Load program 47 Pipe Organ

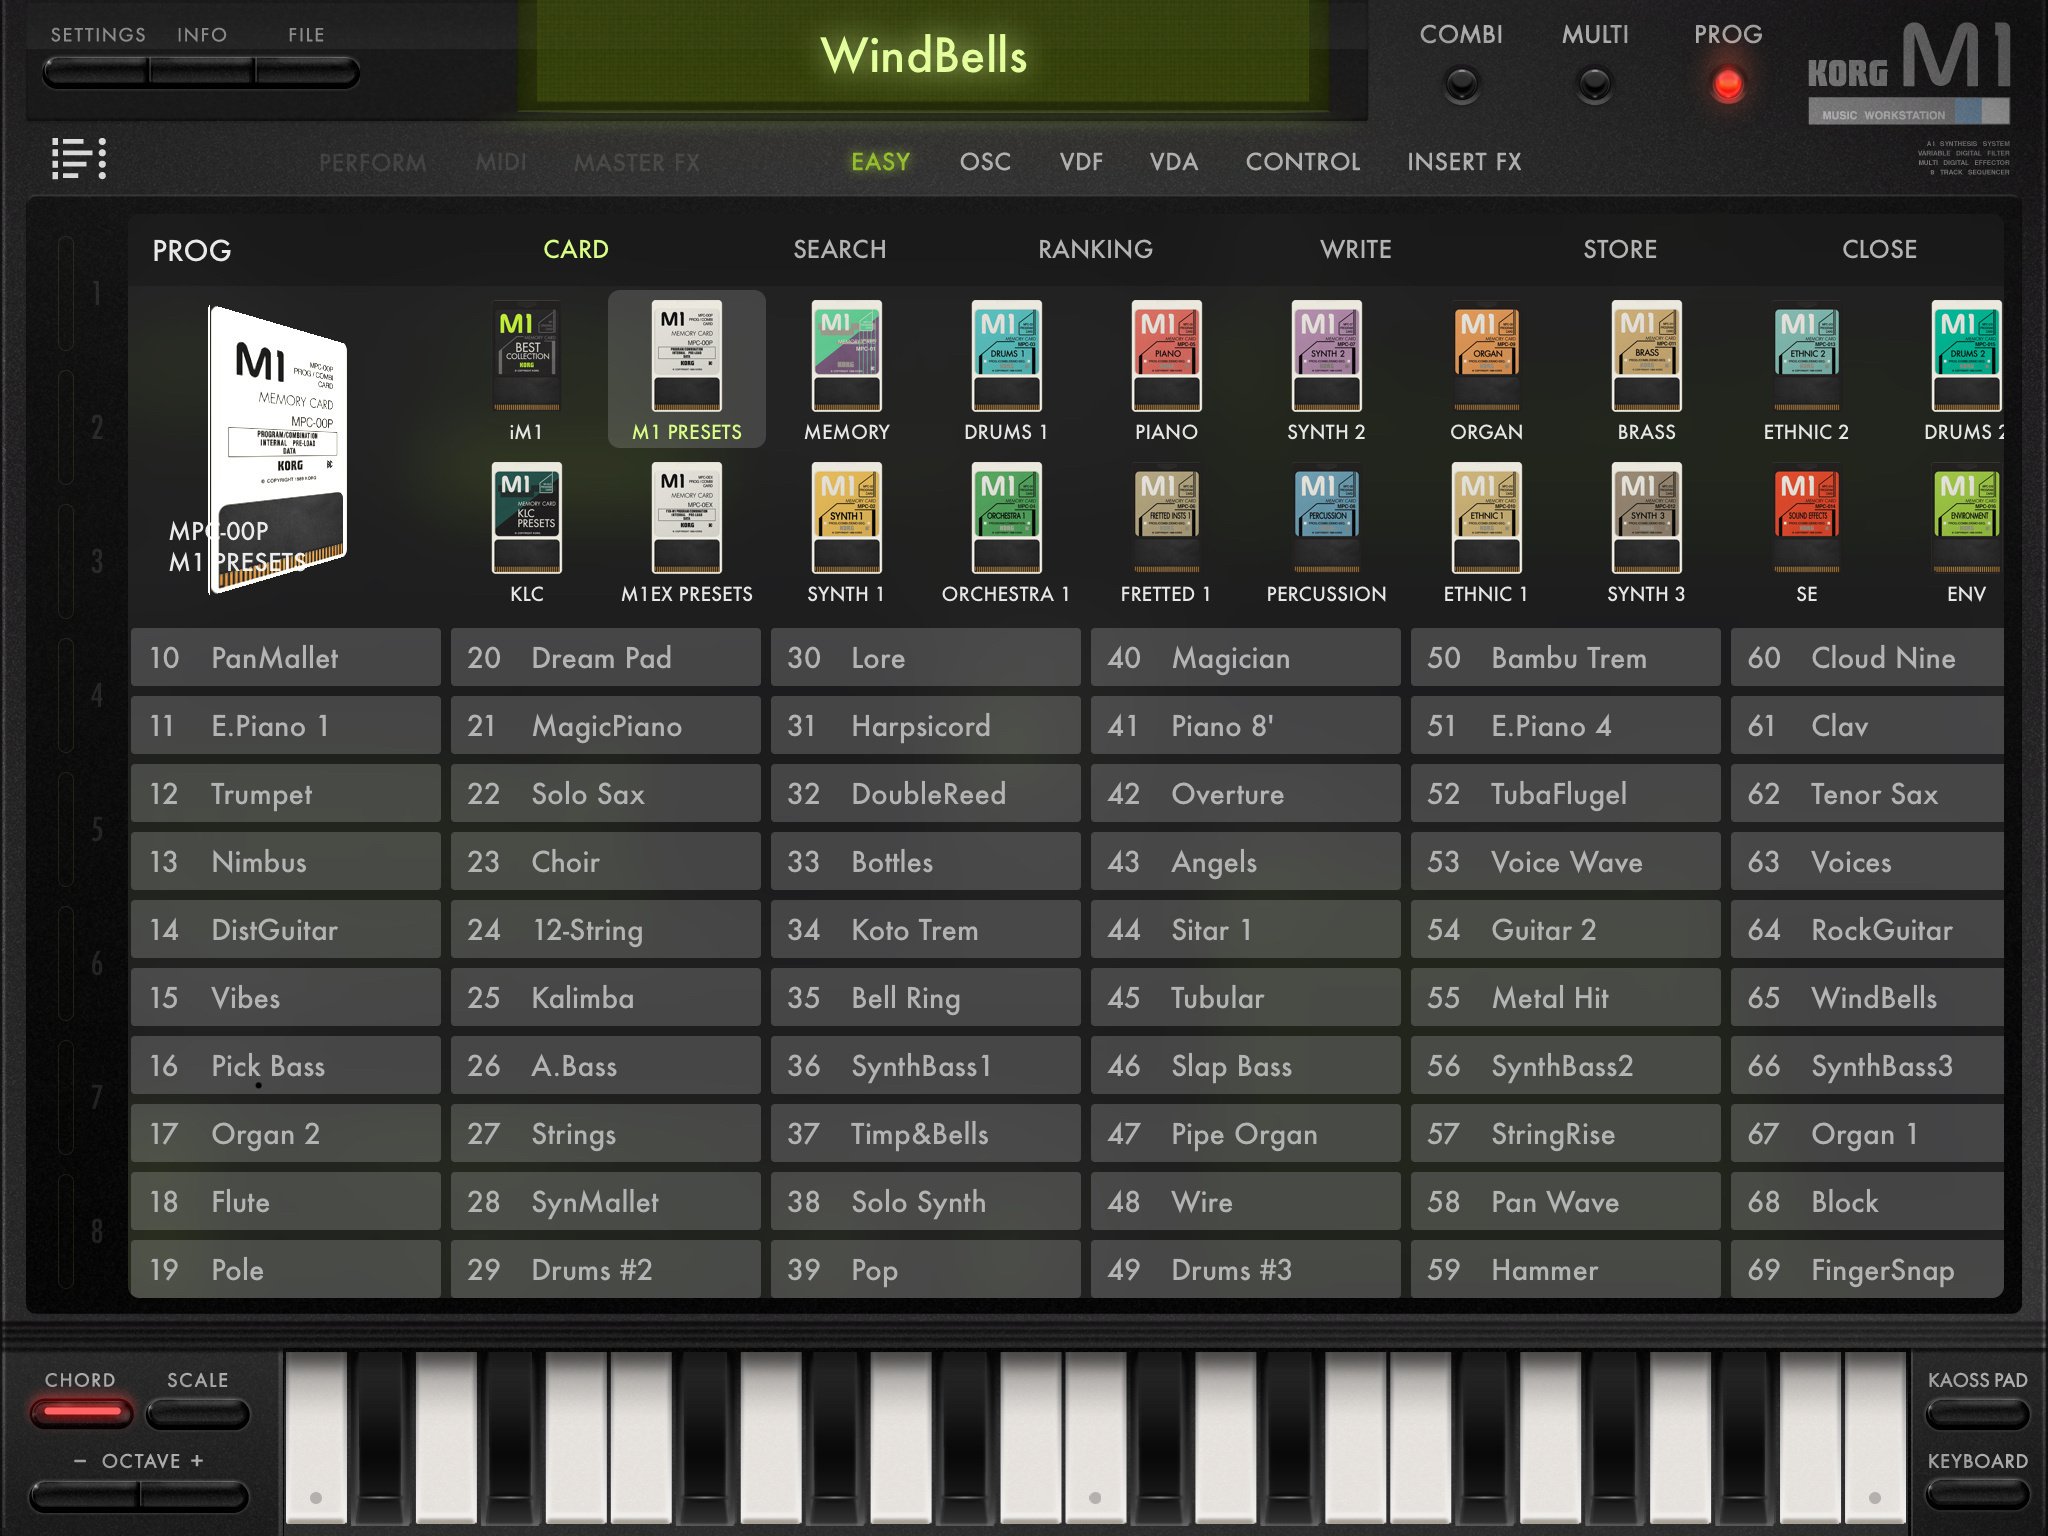(x=1245, y=1134)
